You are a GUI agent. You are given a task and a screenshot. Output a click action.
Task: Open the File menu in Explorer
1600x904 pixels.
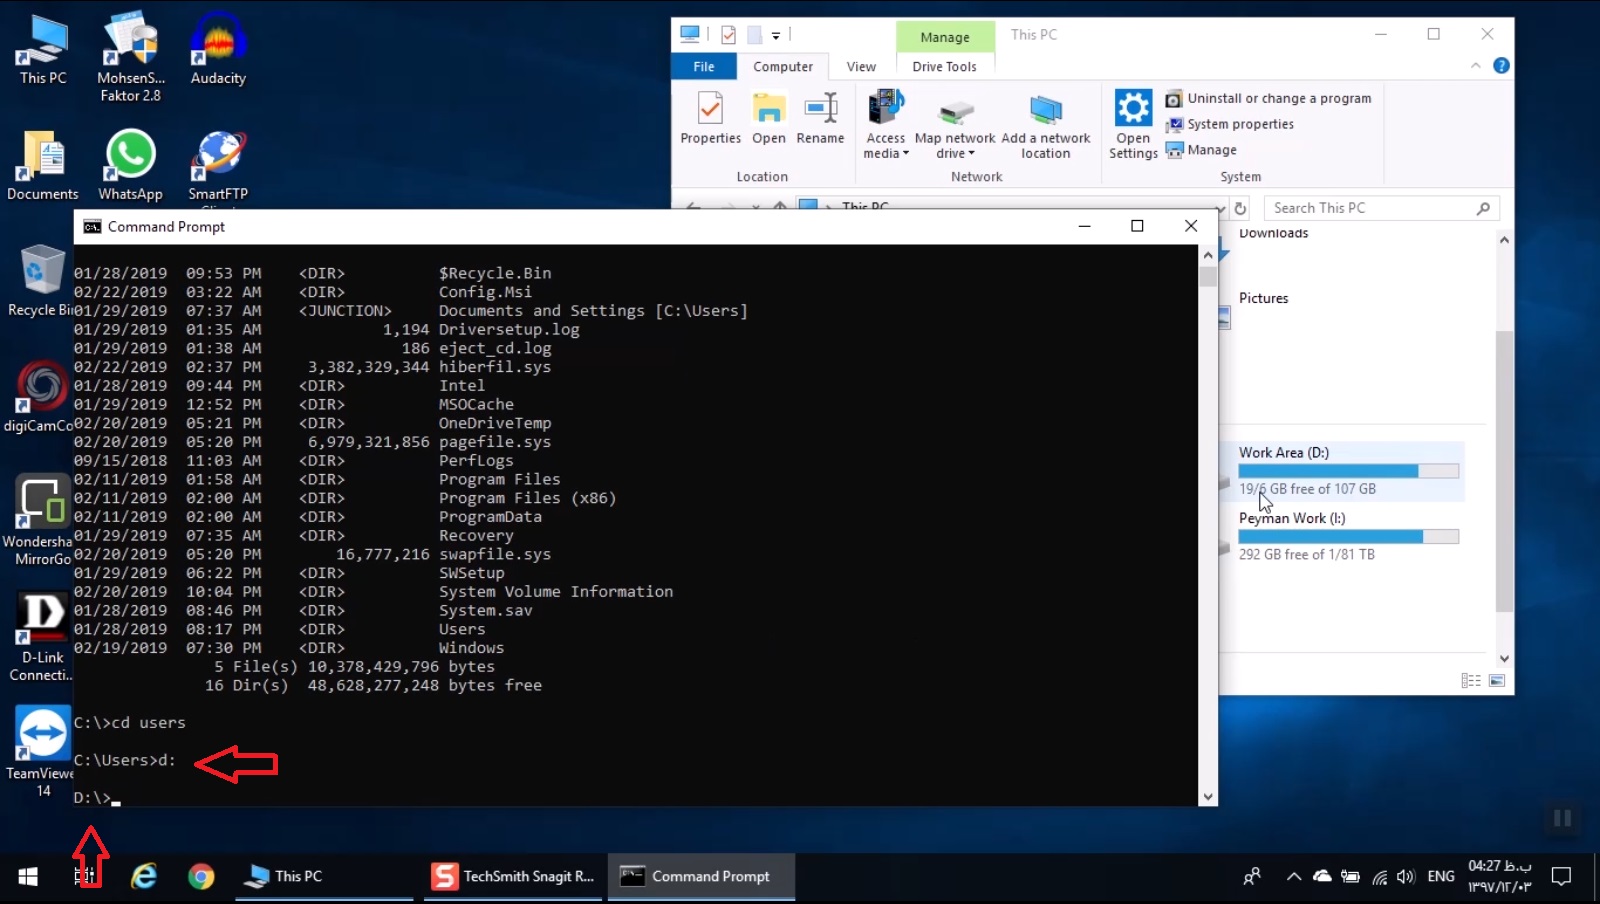click(x=704, y=66)
